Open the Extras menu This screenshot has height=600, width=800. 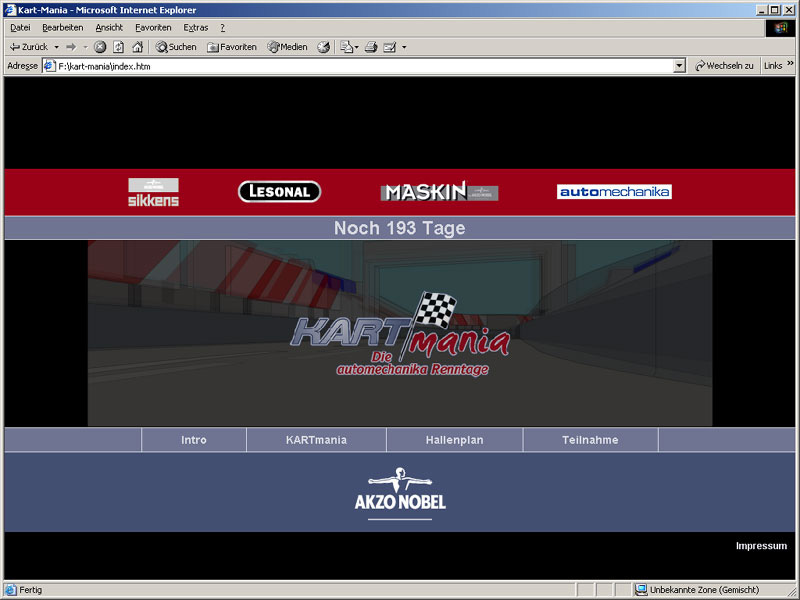pyautogui.click(x=196, y=28)
